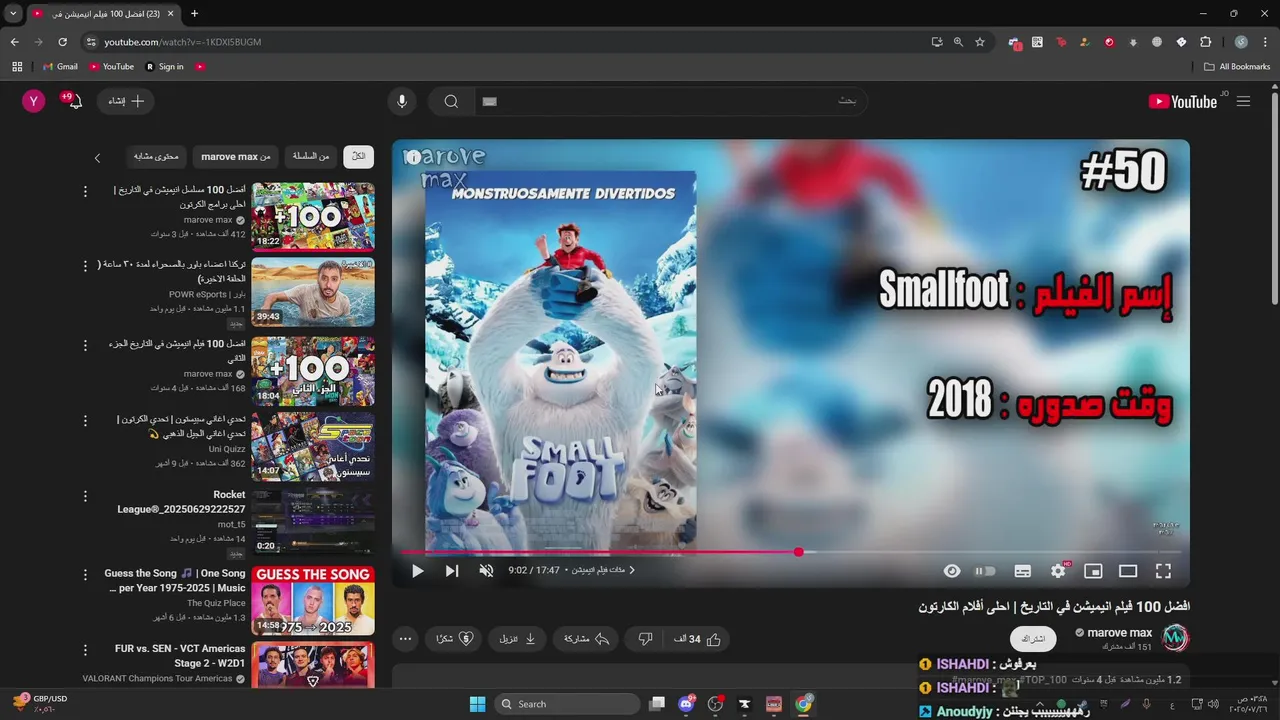The image size is (1280, 720).
Task: Toggle subtitles/captions in player
Action: (1023, 571)
